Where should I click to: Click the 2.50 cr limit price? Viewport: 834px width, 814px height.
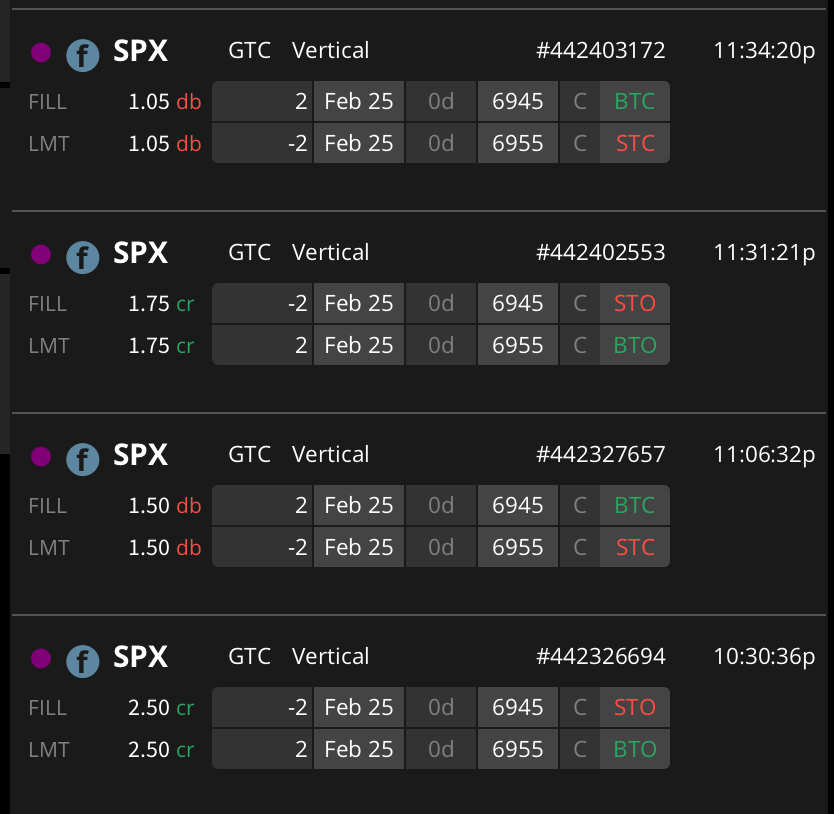click(161, 750)
